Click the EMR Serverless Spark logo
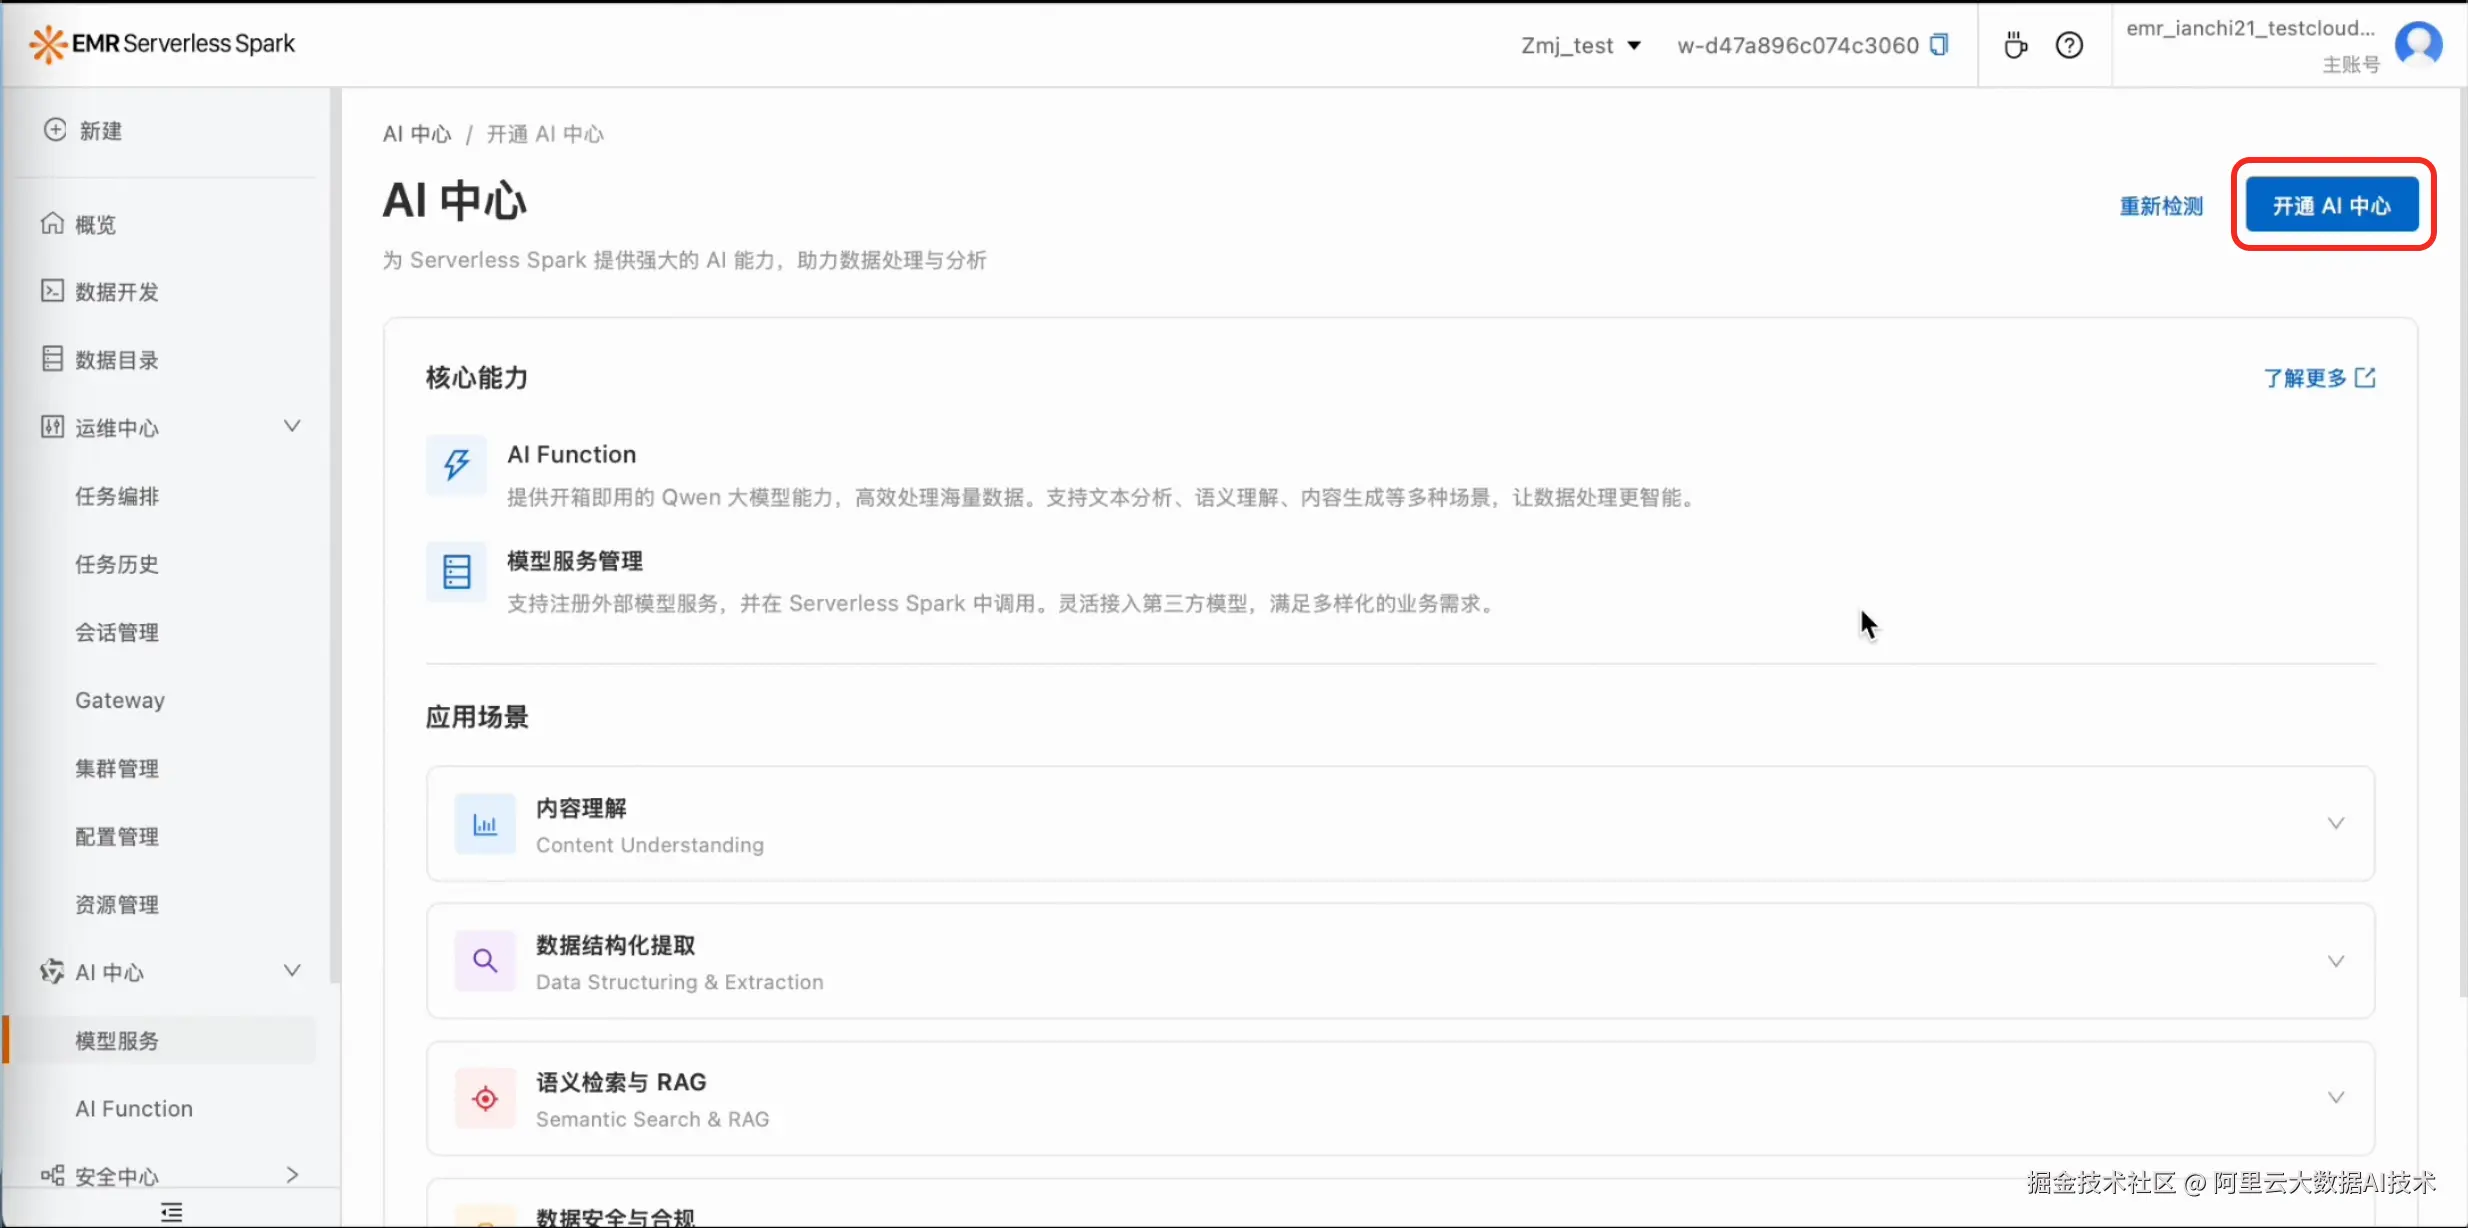 pos(162,44)
